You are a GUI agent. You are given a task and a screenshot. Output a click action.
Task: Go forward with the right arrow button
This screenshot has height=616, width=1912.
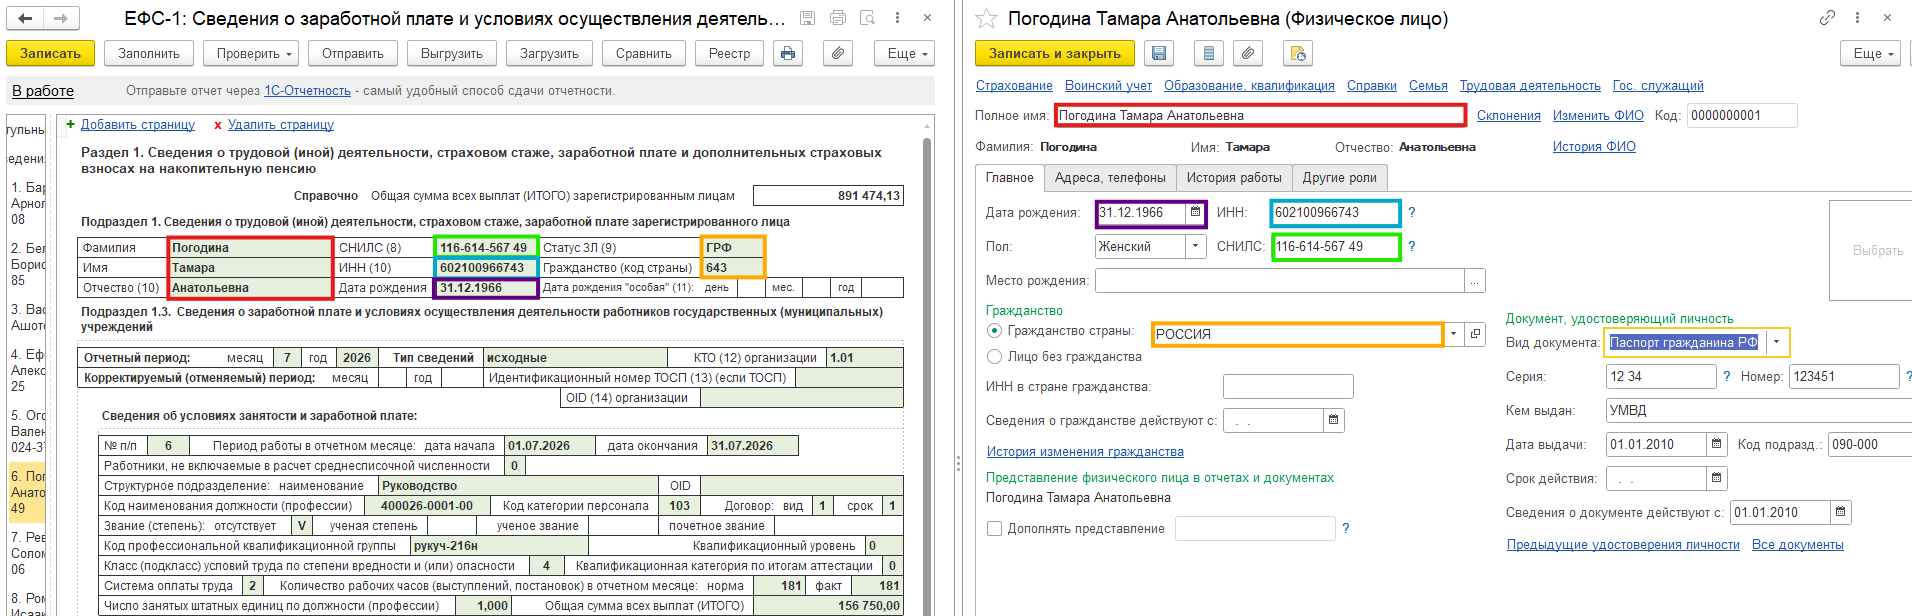click(x=61, y=18)
